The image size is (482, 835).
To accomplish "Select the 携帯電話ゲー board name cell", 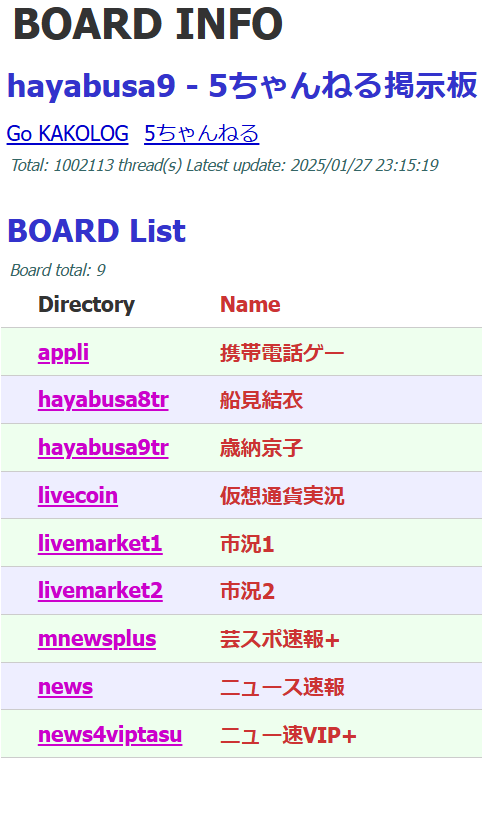I will [x=282, y=353].
